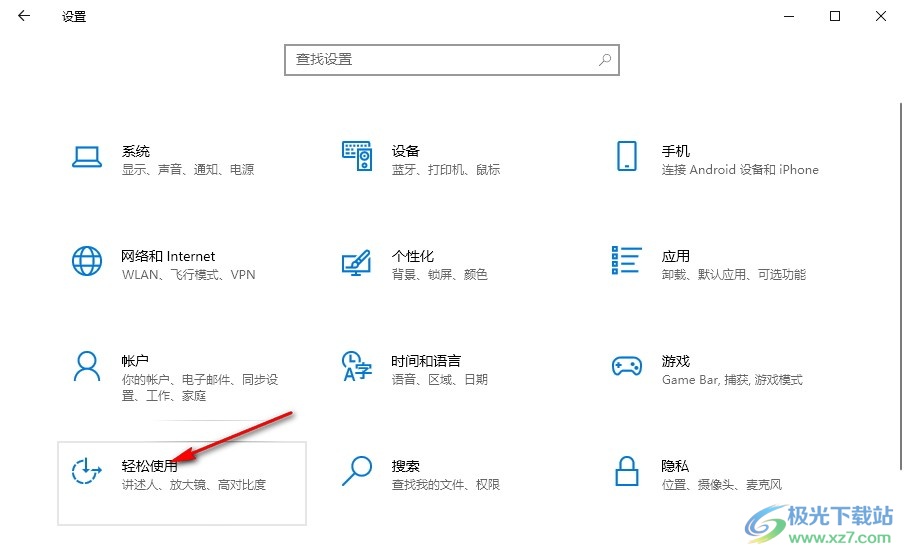Open 设备 settings title
The height and width of the screenshot is (554, 904).
point(405,151)
